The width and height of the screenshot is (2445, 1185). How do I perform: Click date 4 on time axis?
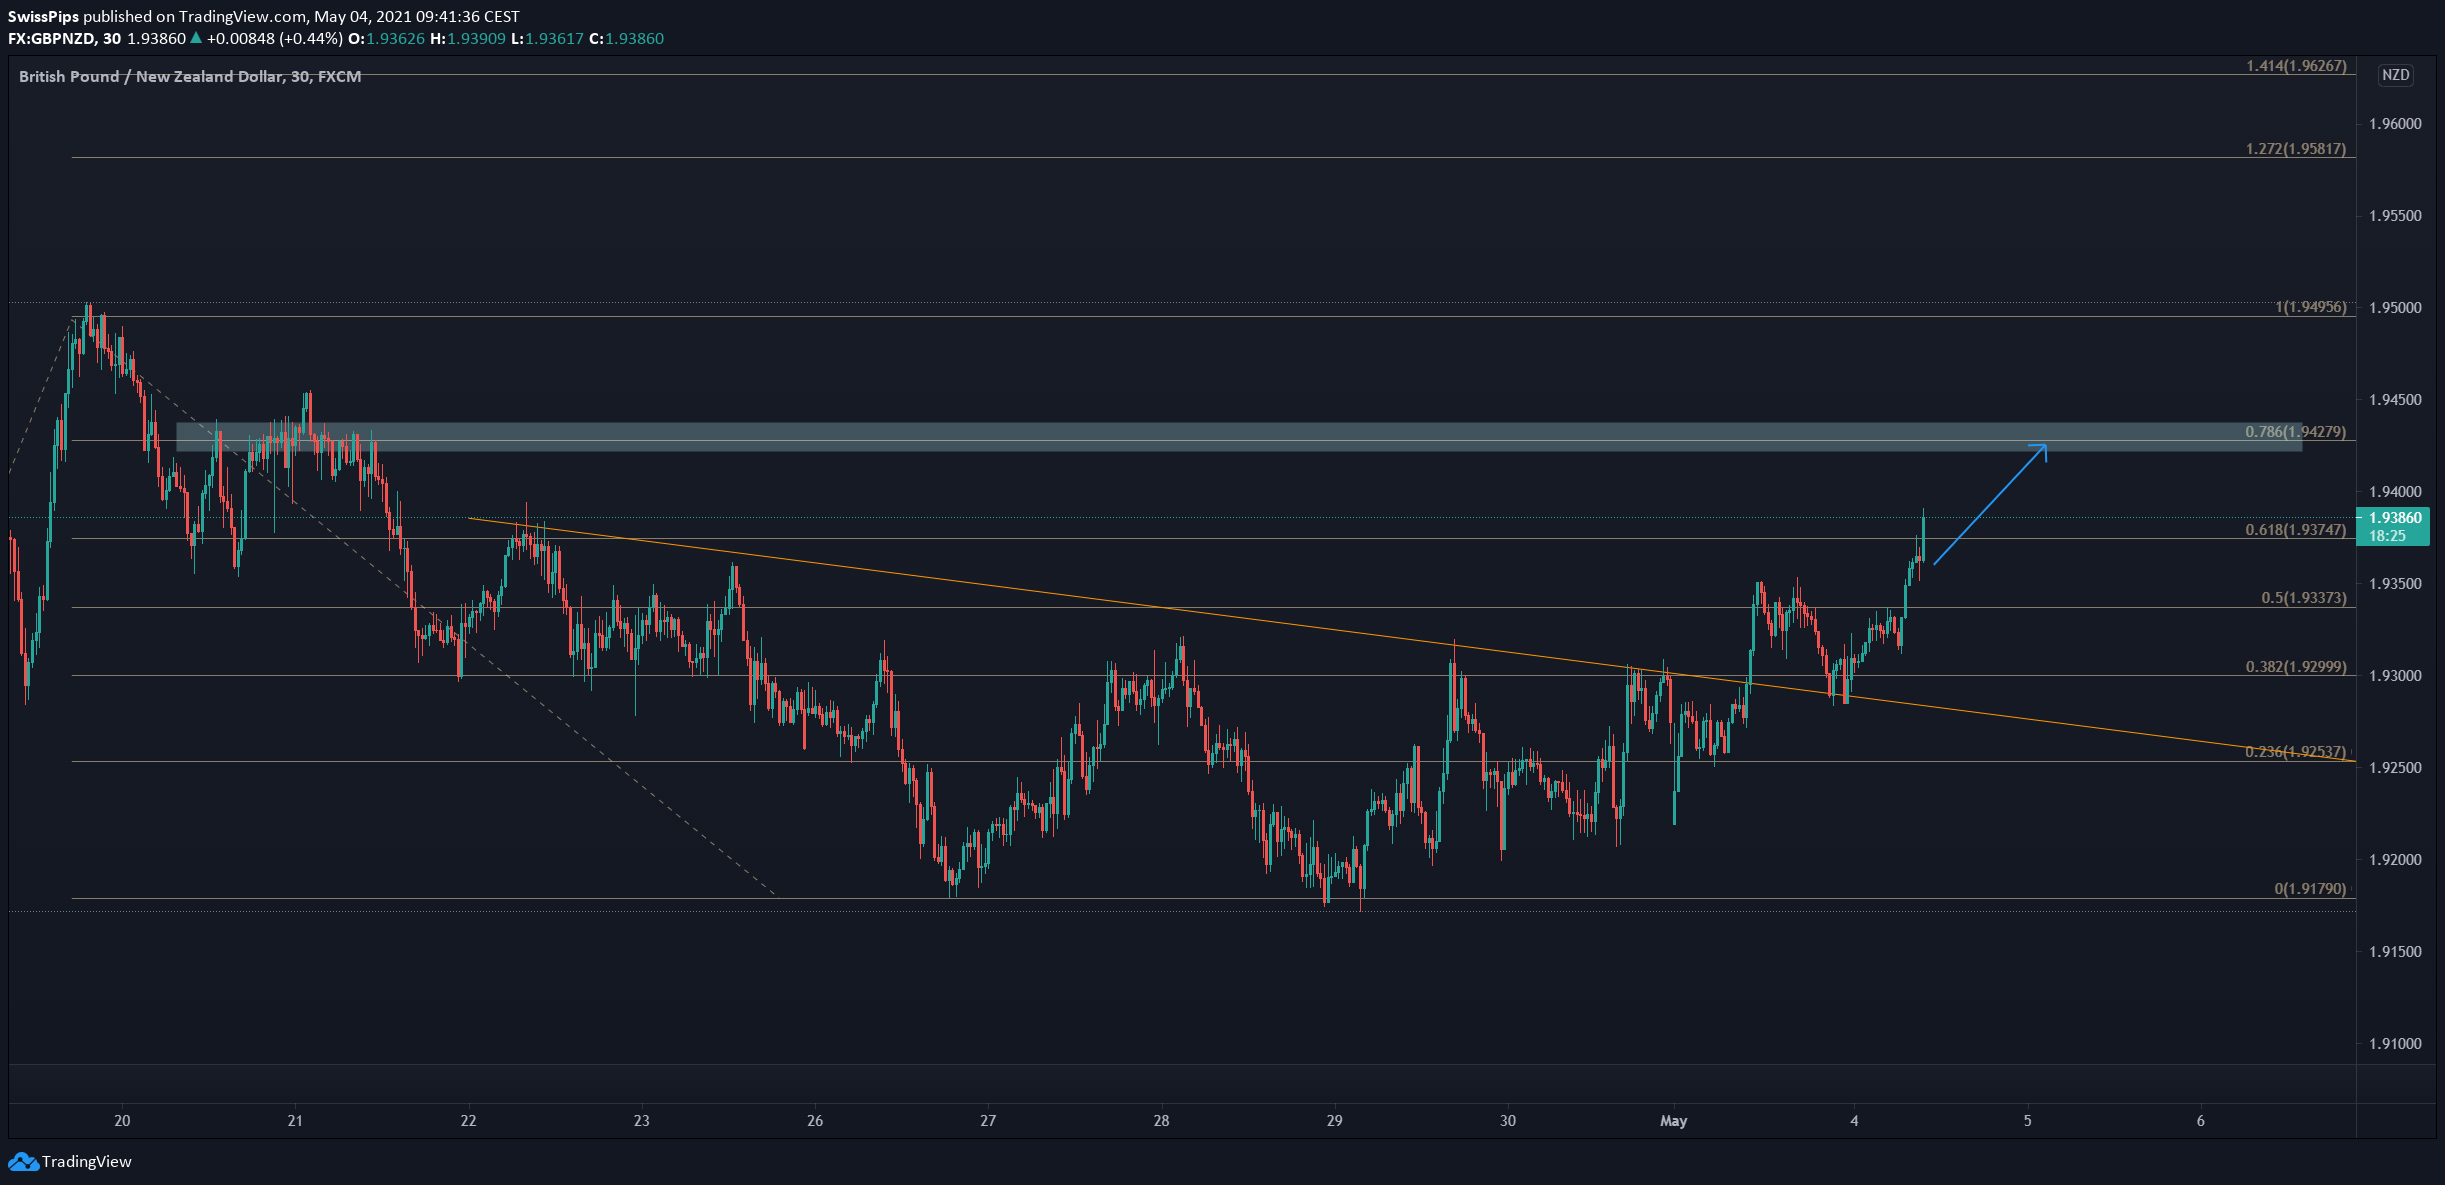(1854, 1121)
